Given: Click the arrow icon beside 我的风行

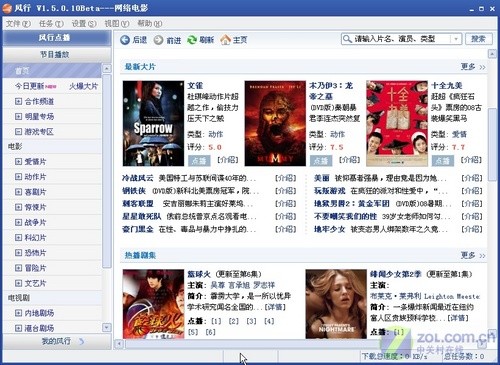Looking at the screenshot, I should tap(81, 341).
